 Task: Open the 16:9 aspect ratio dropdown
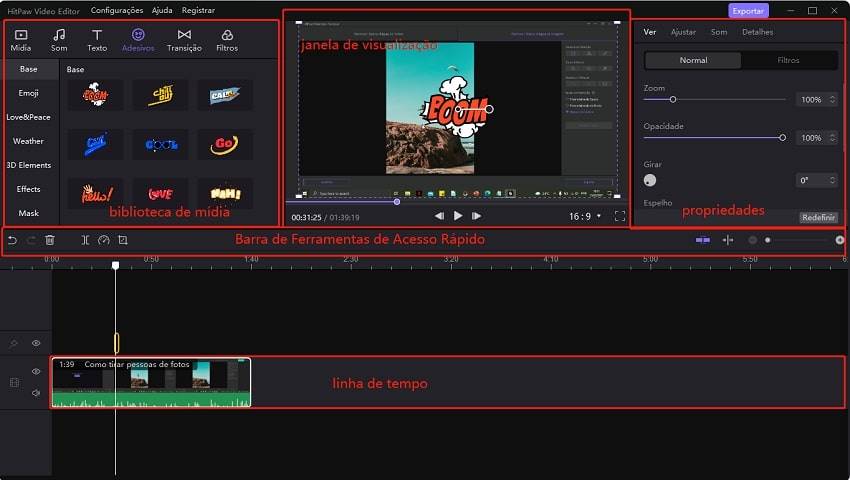(585, 215)
